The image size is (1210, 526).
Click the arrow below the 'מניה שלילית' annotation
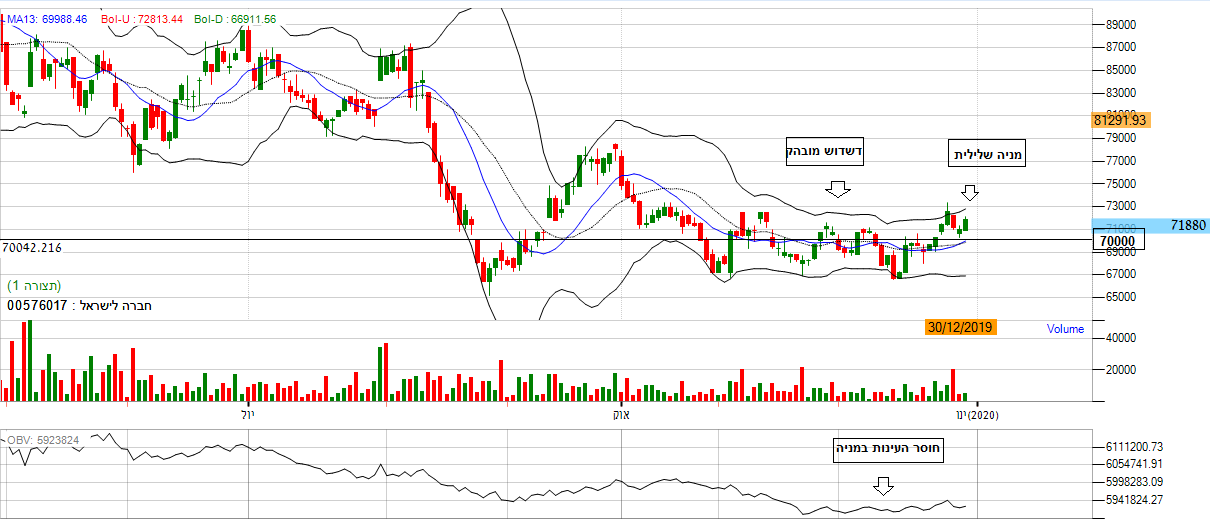(970, 192)
